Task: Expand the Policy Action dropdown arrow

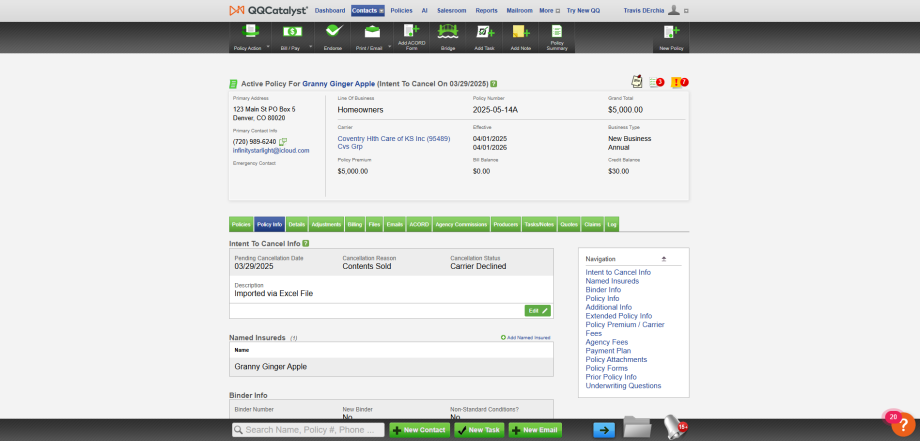Action: click(269, 46)
